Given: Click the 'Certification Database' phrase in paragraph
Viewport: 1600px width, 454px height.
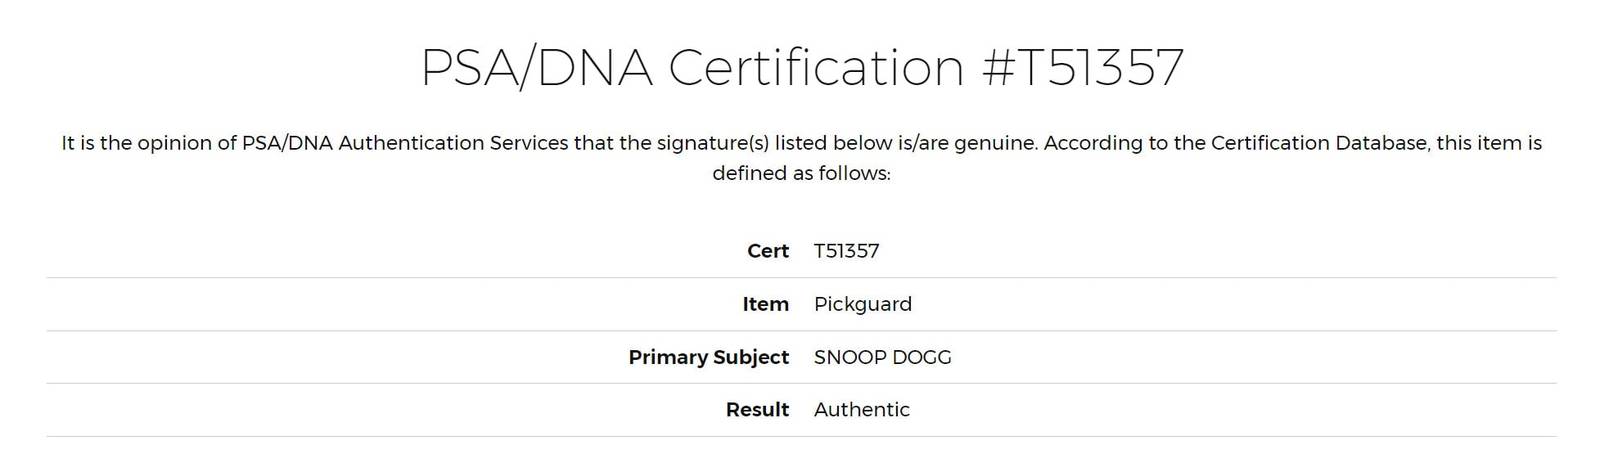Looking at the screenshot, I should (x=1319, y=143).
